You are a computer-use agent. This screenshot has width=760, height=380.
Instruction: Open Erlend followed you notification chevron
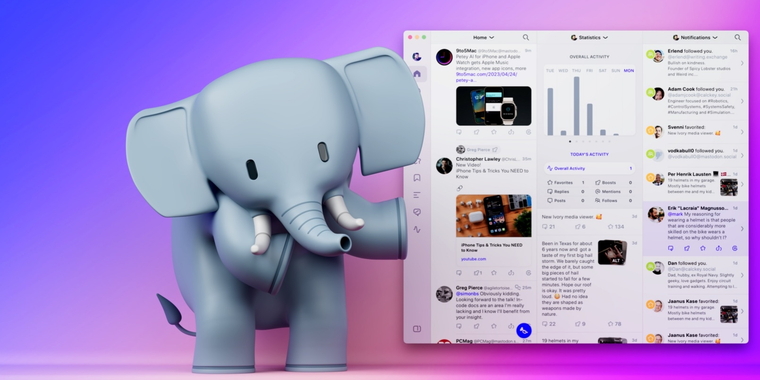[x=742, y=63]
